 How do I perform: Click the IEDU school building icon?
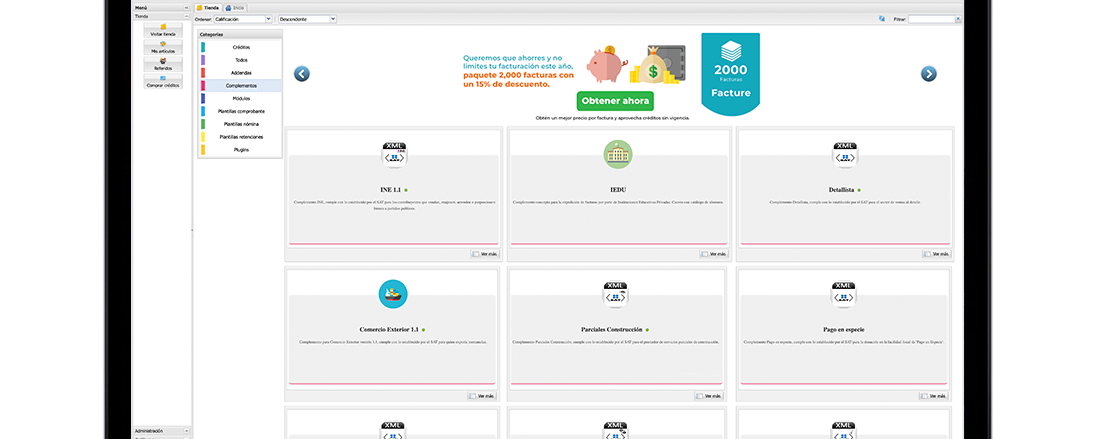[x=618, y=154]
